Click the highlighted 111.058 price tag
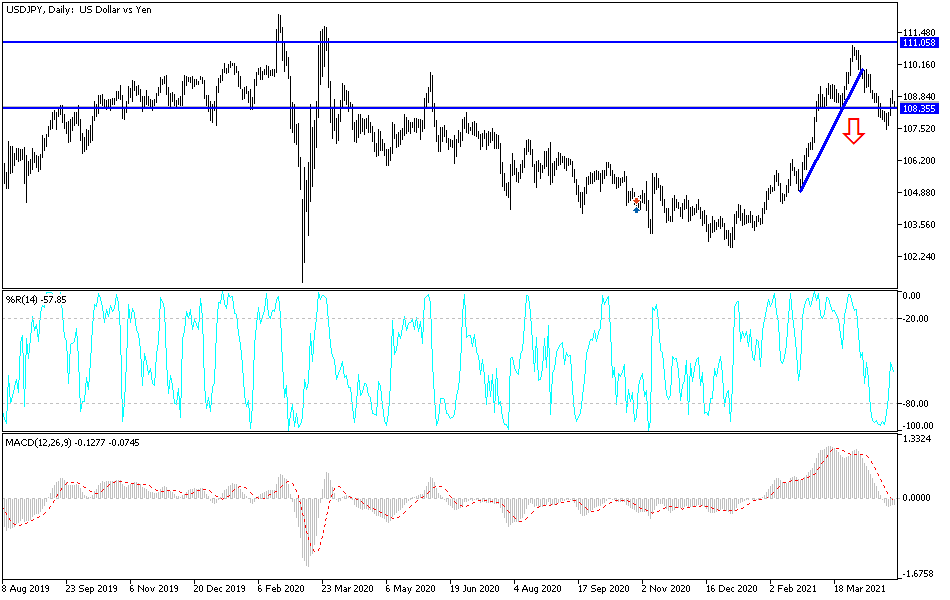Viewport: 950px width, 600px height. 921,44
